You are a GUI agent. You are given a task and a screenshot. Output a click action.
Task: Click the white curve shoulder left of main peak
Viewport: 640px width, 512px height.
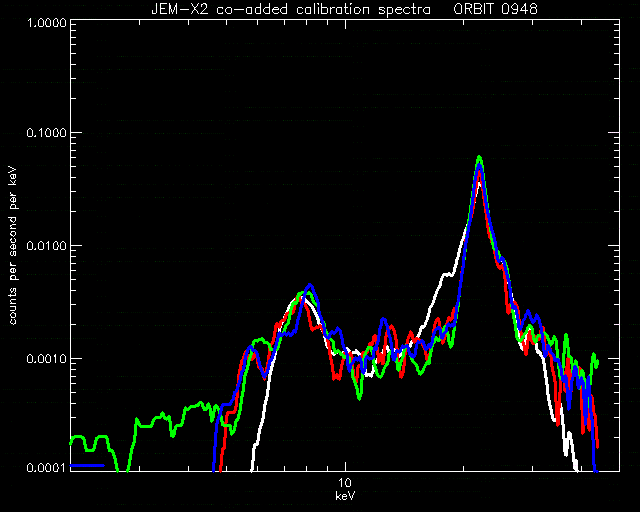(448, 274)
